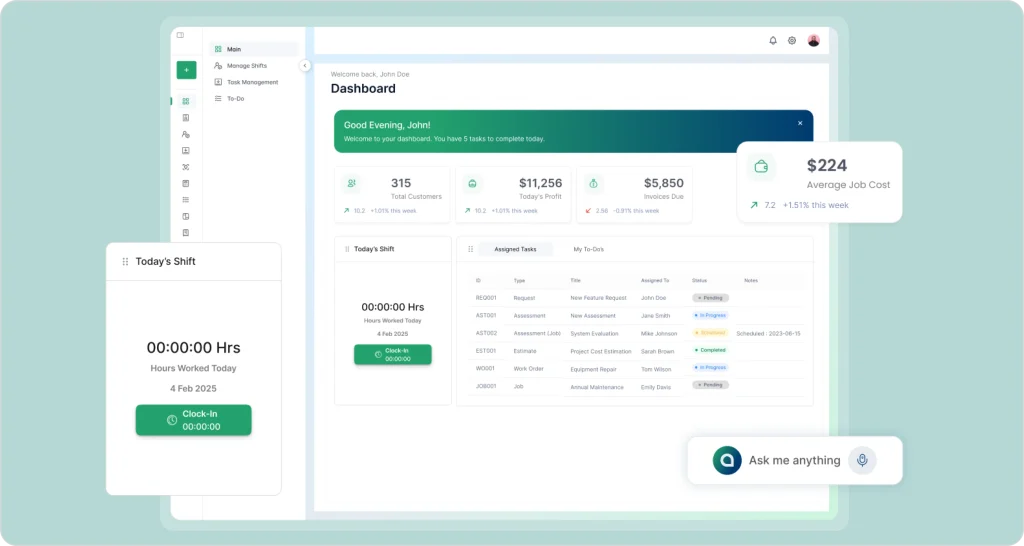Click the Annual Maintenance title
The height and width of the screenshot is (546, 1024).
pyautogui.click(x=597, y=387)
